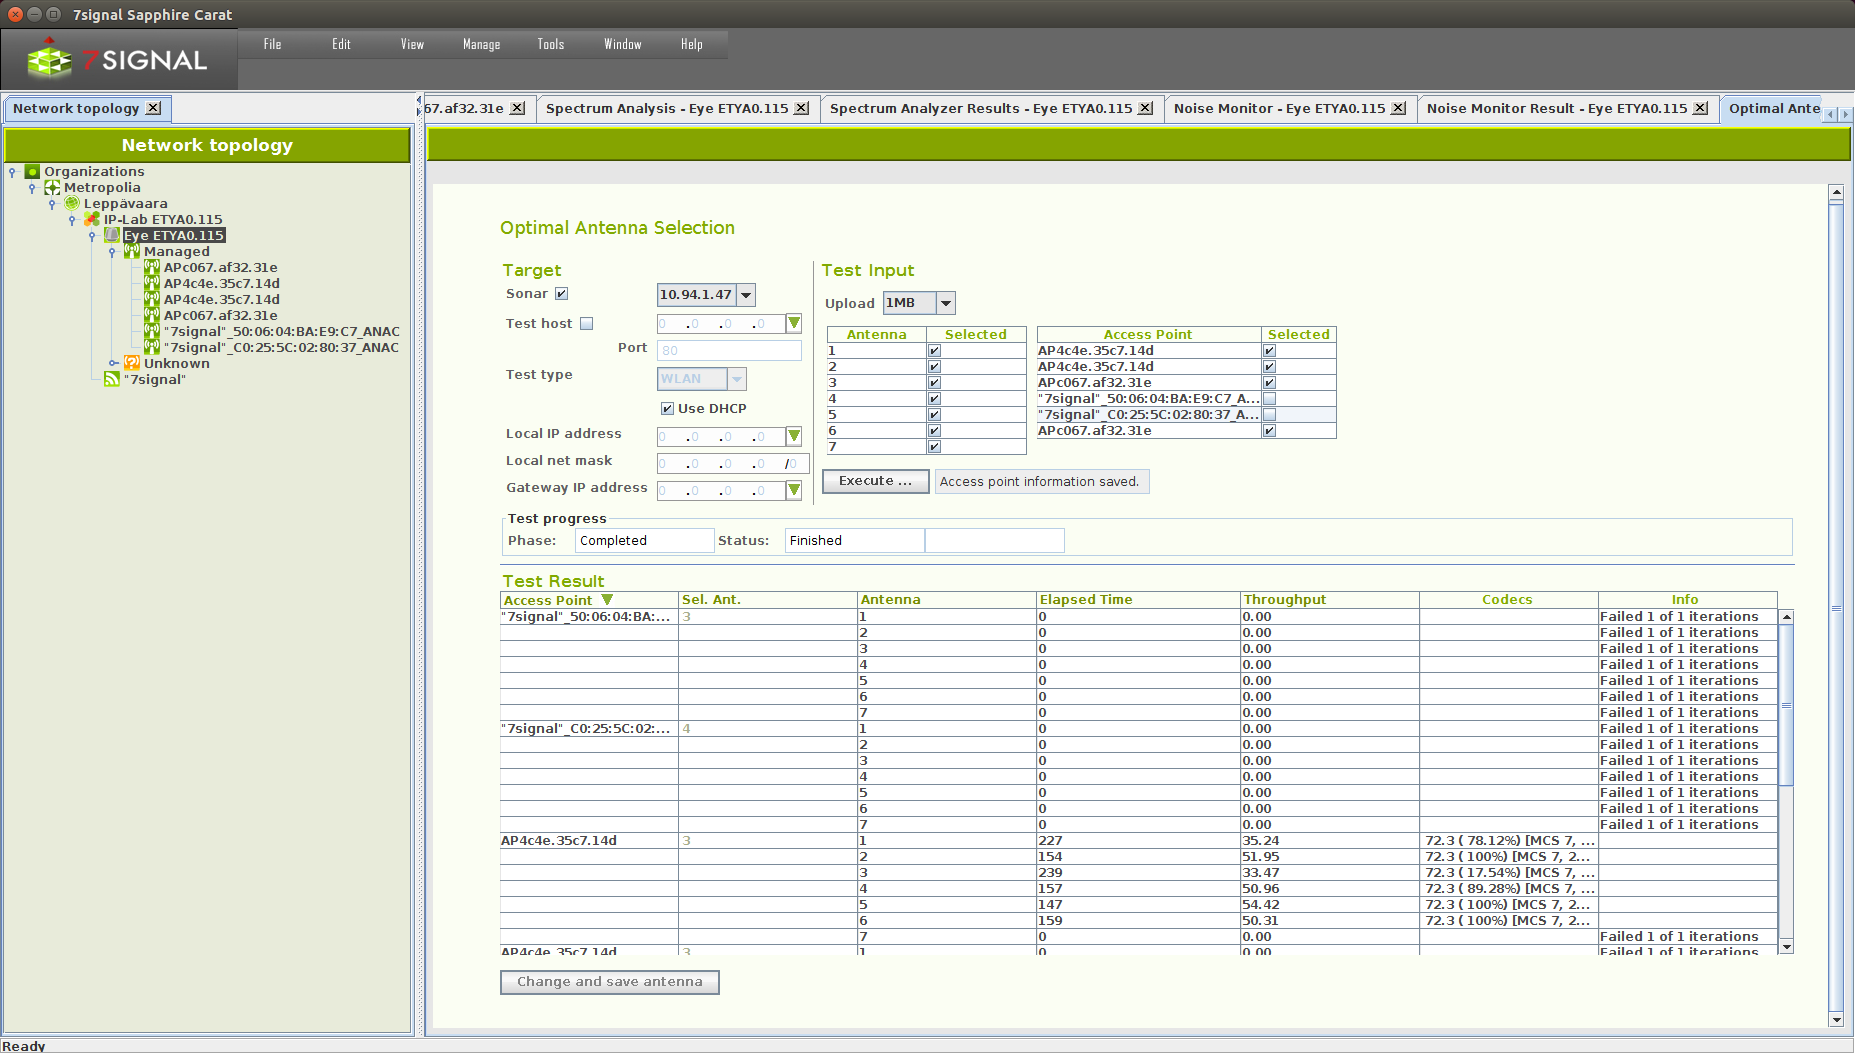
Task: Click the Test Result table vertical scrollbar thumb
Action: tap(1786, 705)
